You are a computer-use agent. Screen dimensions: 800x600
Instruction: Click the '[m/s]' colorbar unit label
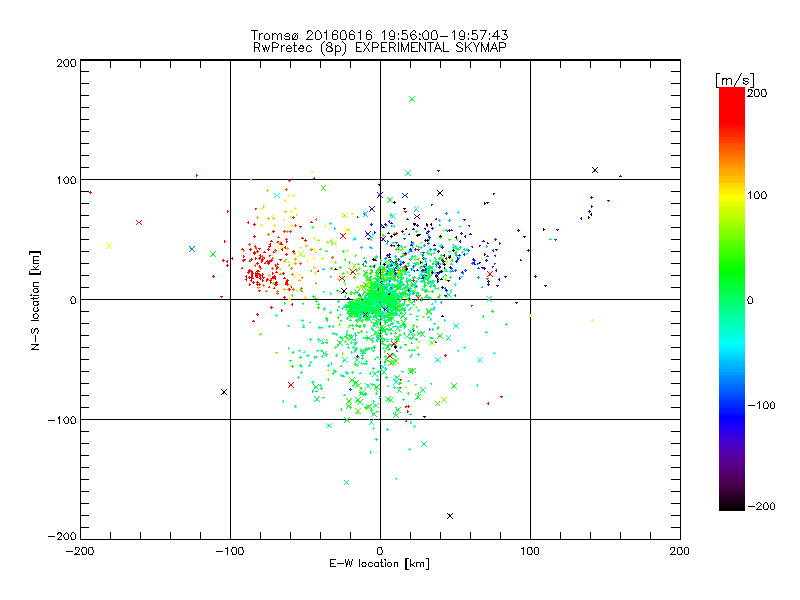735,80
